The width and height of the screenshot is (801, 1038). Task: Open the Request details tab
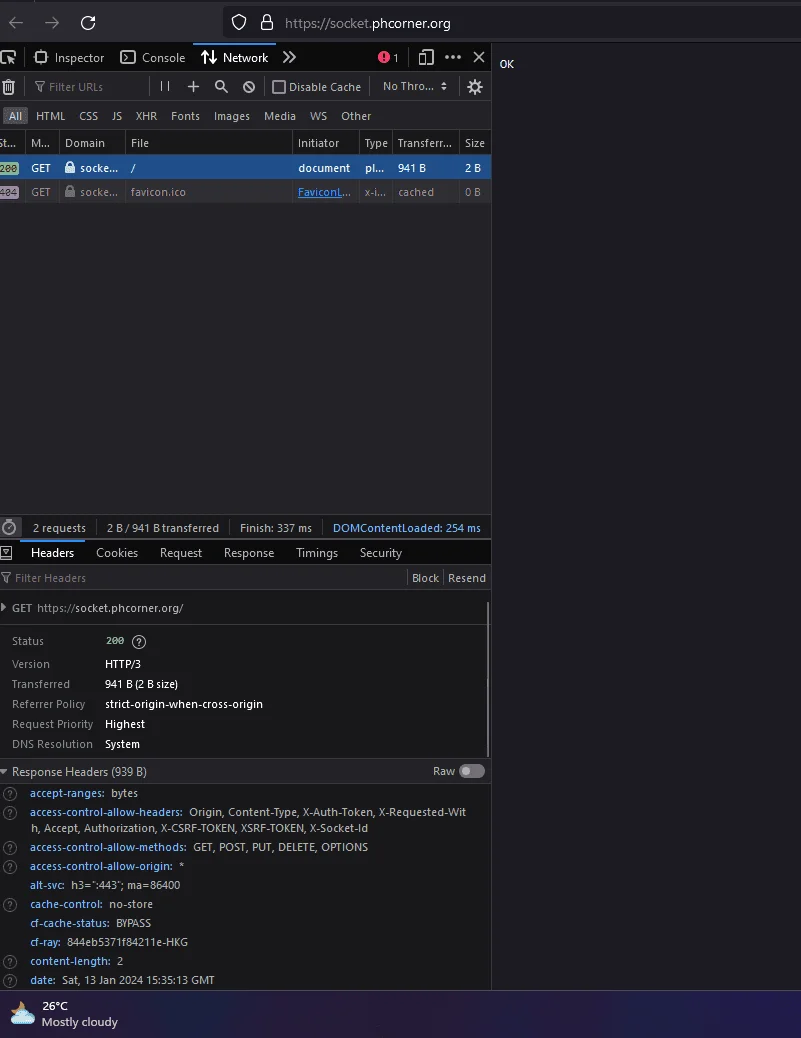(181, 553)
